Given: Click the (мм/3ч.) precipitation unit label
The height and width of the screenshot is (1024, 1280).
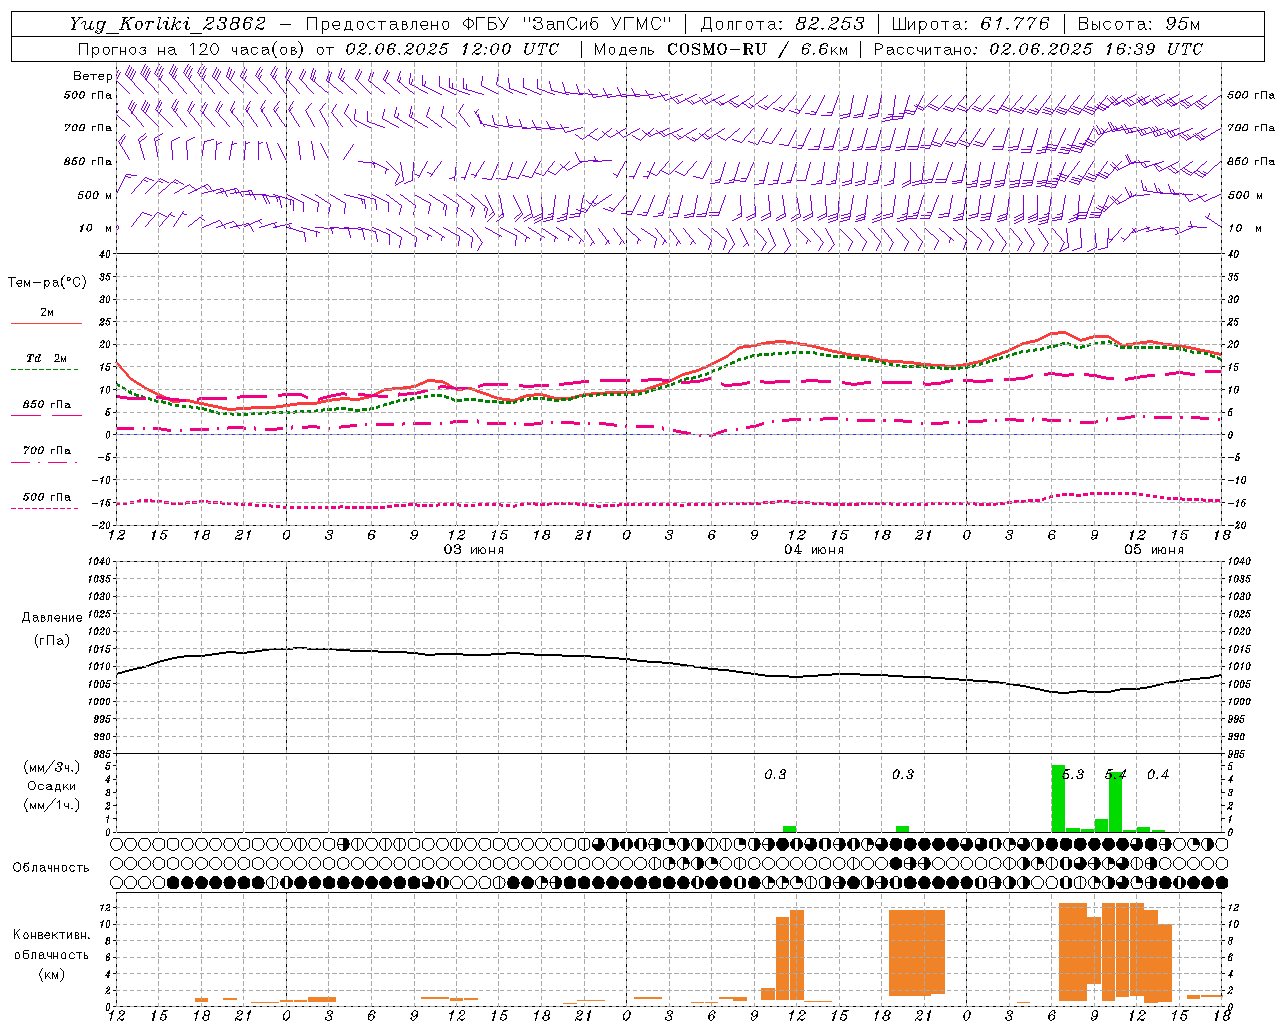Looking at the screenshot, I should click(51, 767).
